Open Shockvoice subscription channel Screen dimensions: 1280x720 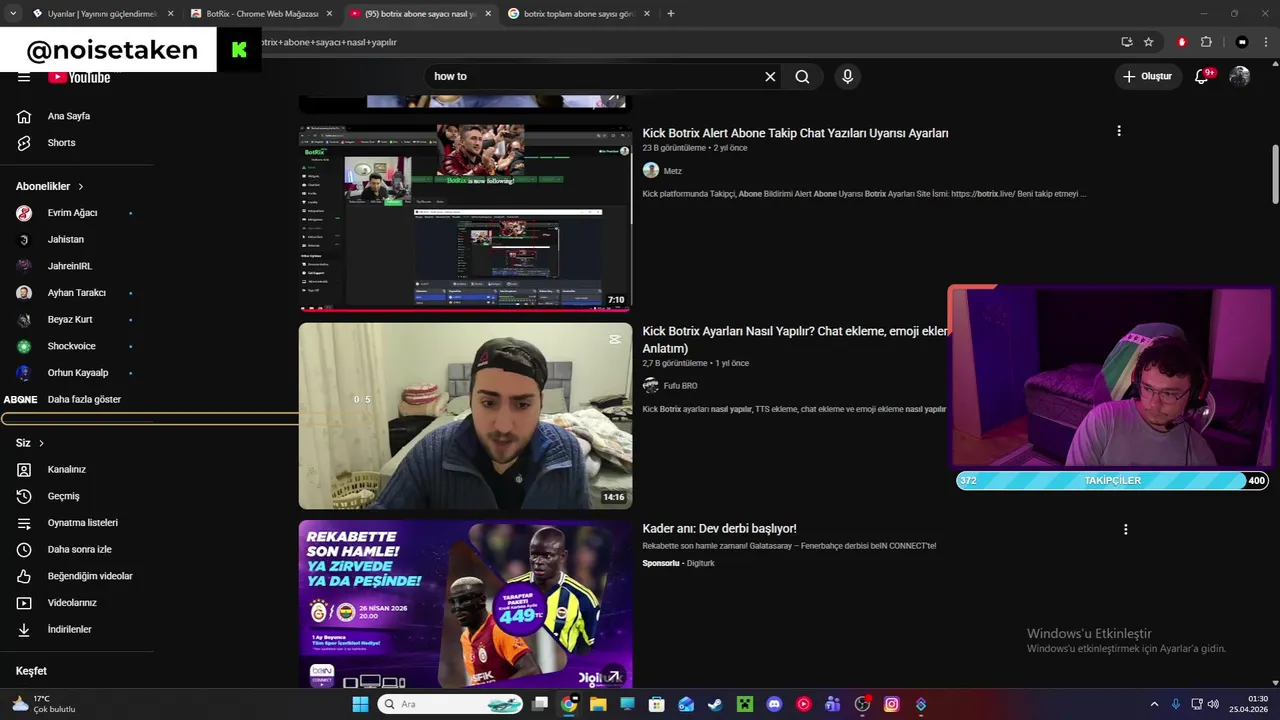[x=71, y=346]
